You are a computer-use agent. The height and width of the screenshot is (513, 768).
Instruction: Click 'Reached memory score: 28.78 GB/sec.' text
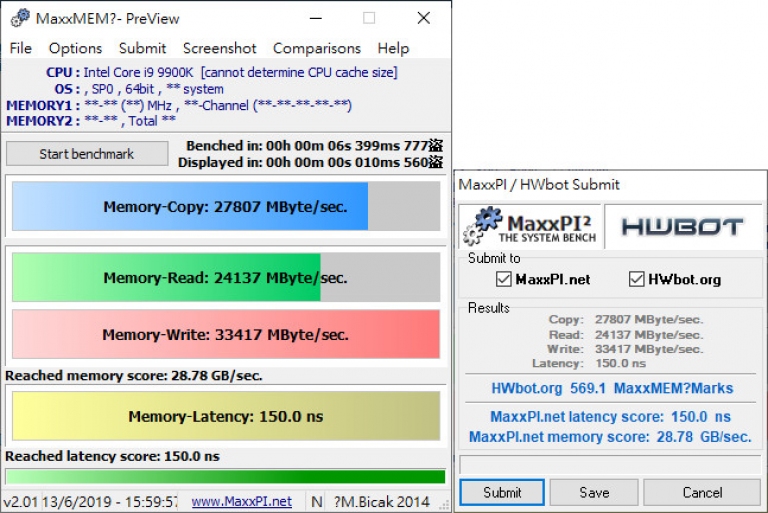[134, 376]
